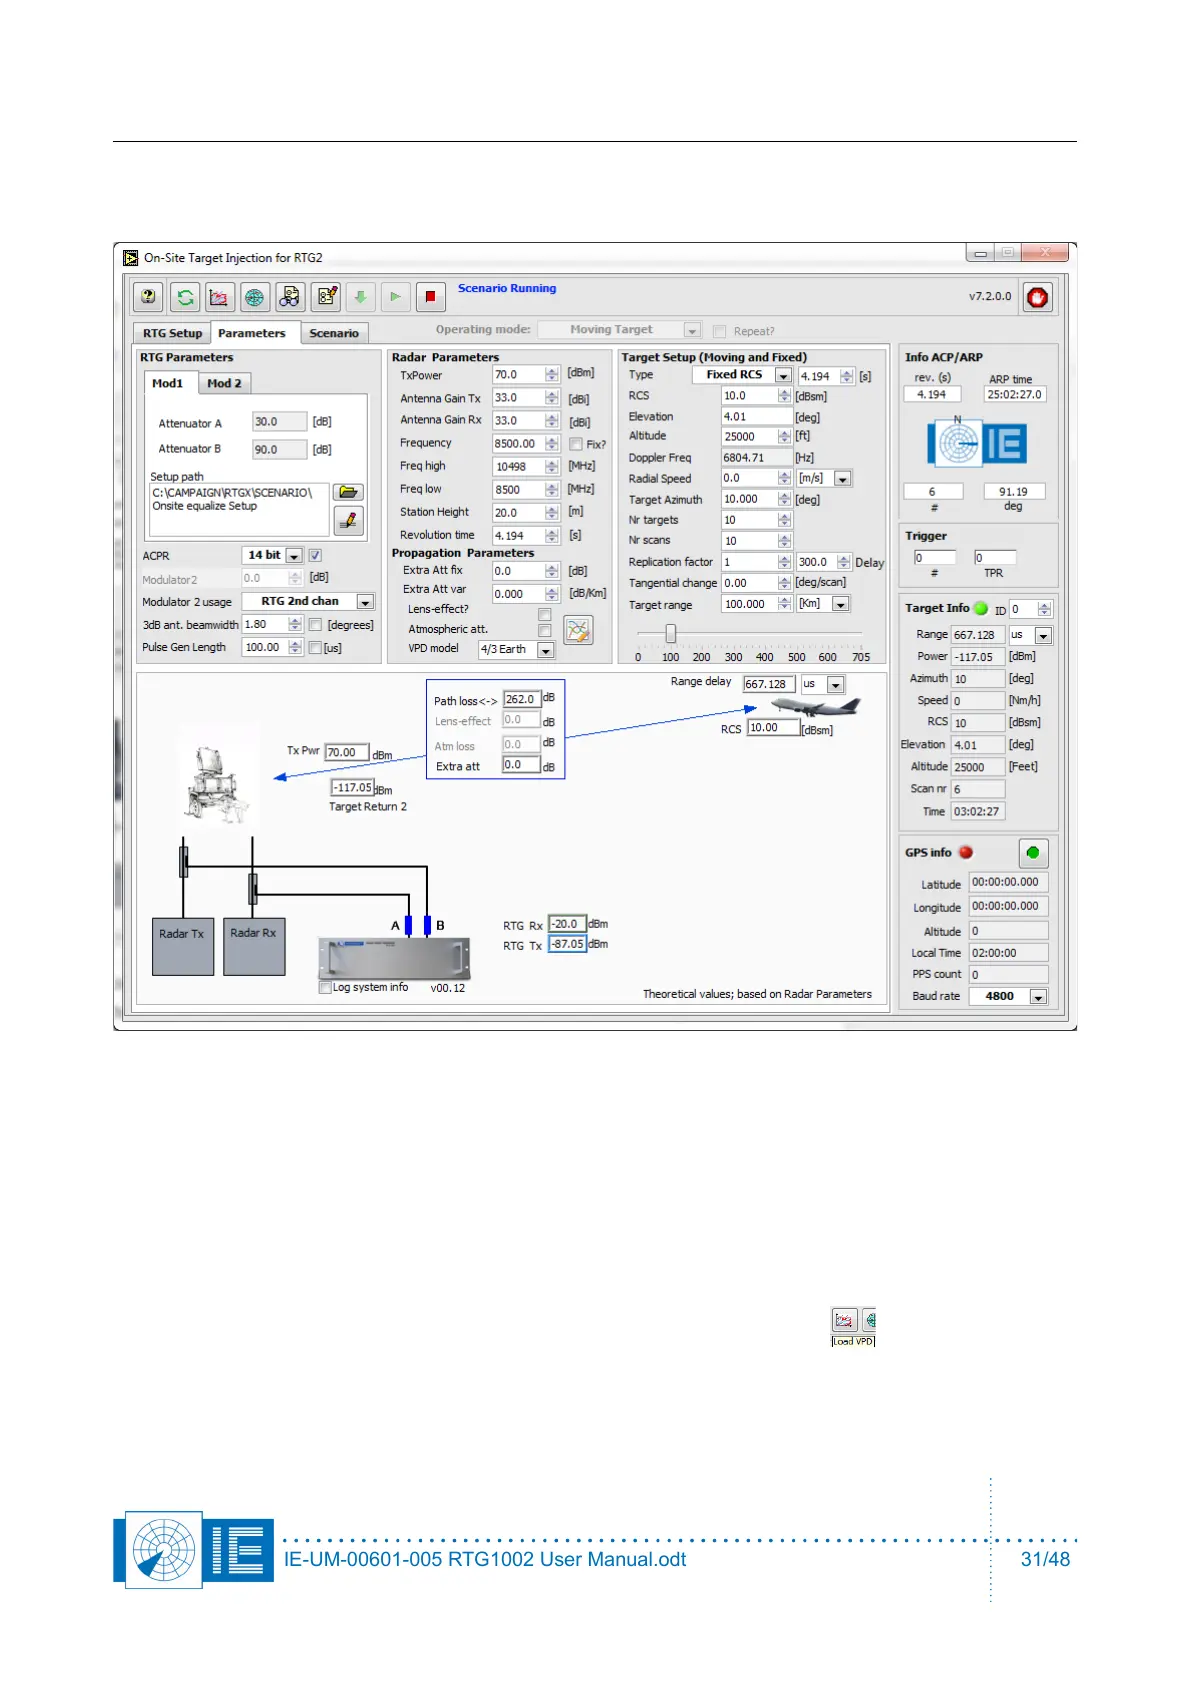Click the pencil edit icon under setup path
1190x1684 pixels.
(348, 520)
